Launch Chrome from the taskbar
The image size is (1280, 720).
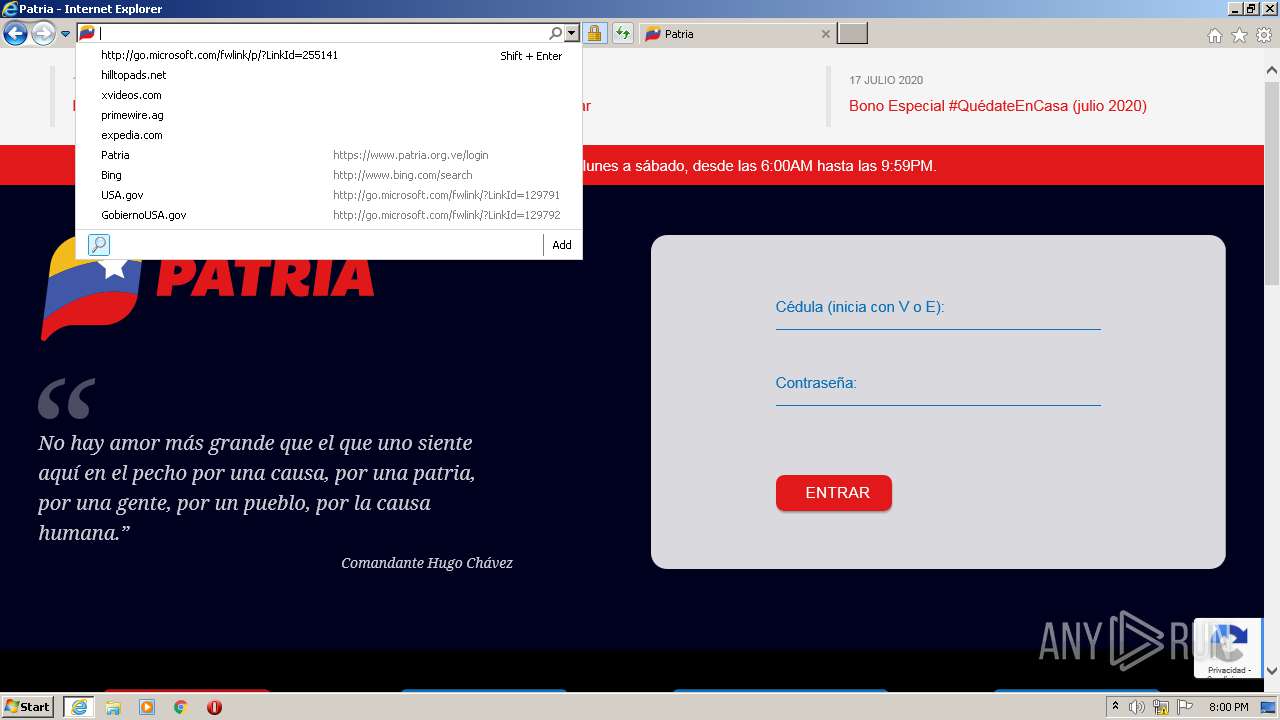[180, 707]
